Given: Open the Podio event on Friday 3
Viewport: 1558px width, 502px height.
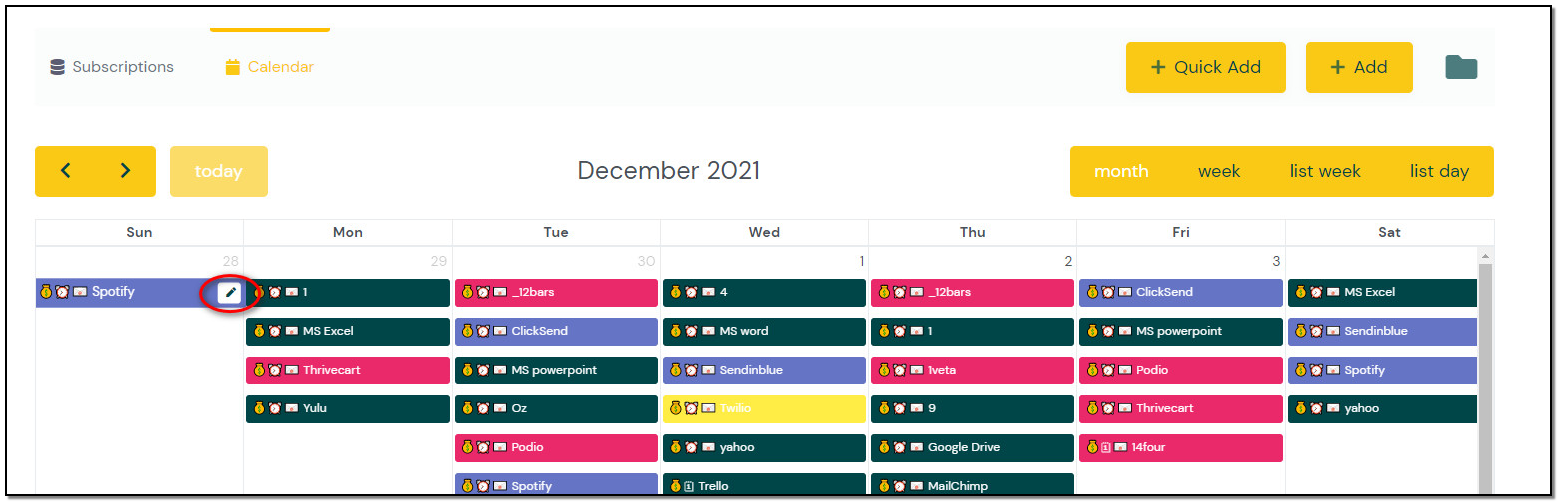Looking at the screenshot, I should tap(1180, 370).
